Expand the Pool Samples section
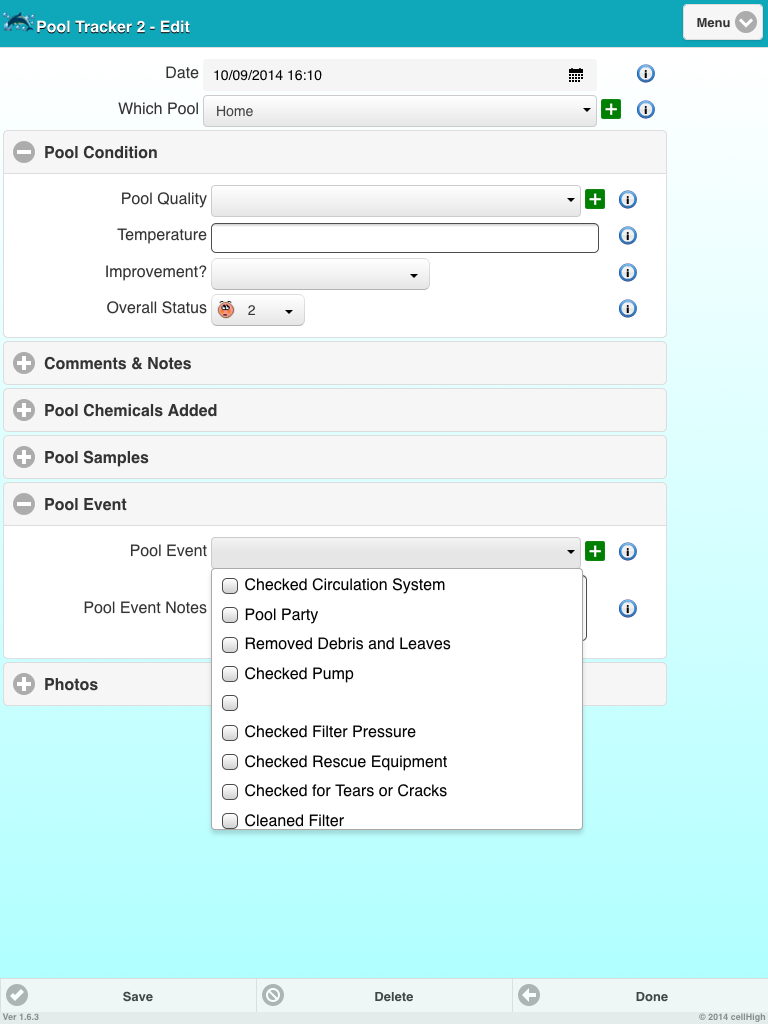 [335, 457]
